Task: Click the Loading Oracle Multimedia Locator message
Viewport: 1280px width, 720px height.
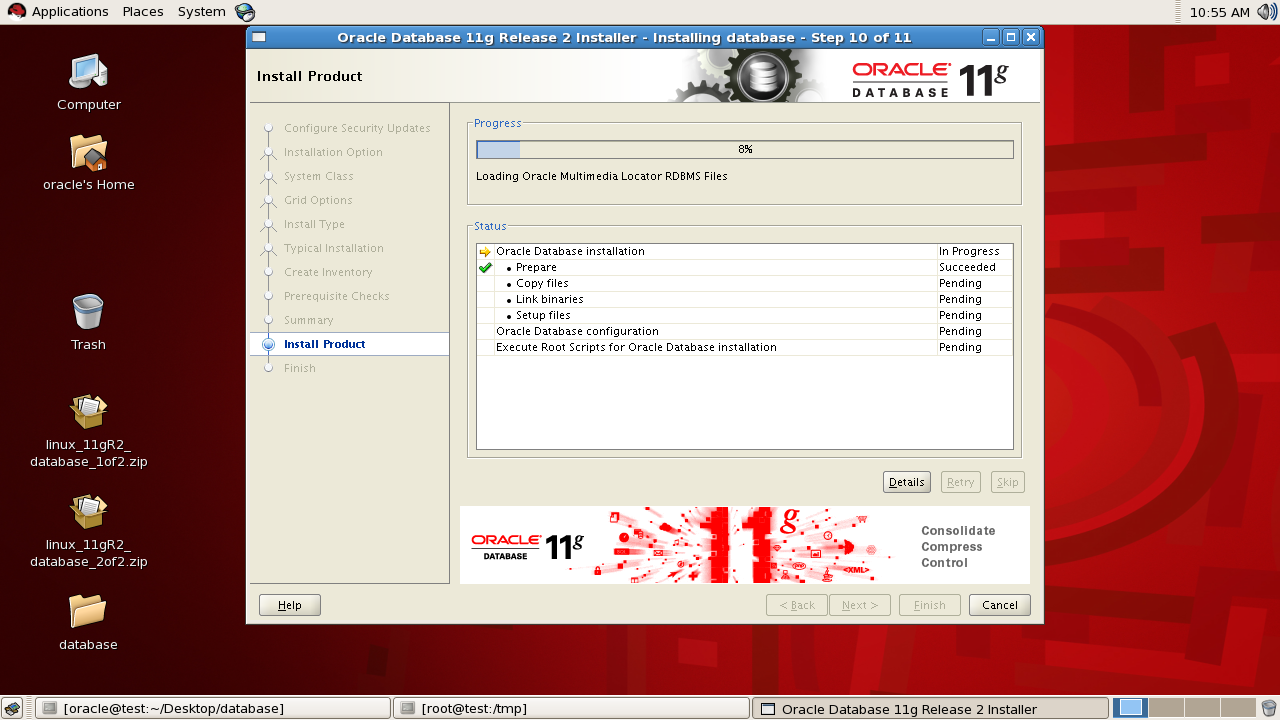Action: 602,176
